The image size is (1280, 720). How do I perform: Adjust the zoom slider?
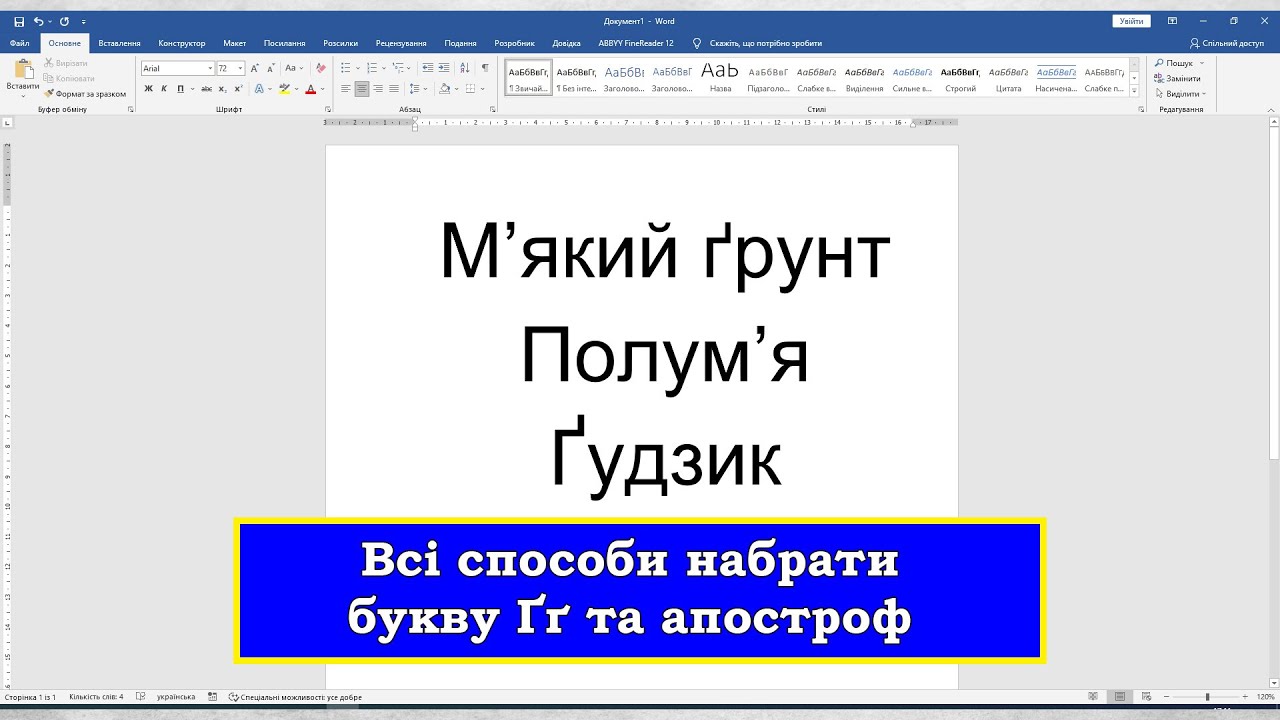[x=1207, y=697]
